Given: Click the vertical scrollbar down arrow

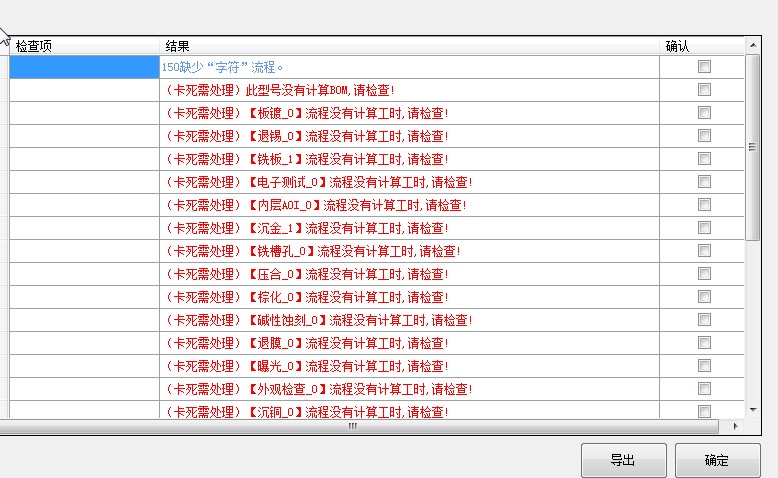Looking at the screenshot, I should [753, 410].
